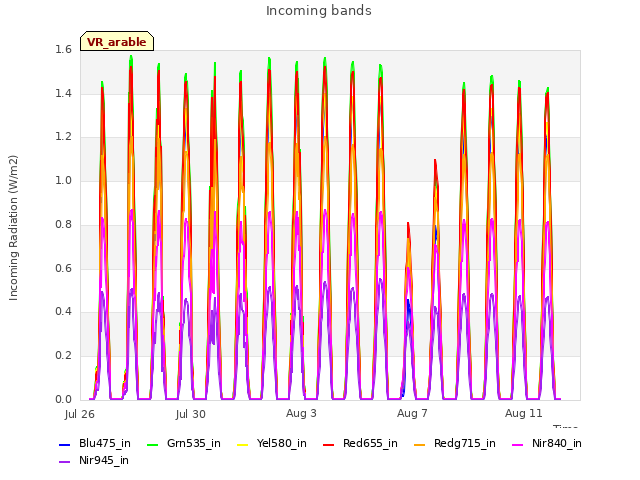Click the red Red655_in legend swatch

click(x=329, y=444)
